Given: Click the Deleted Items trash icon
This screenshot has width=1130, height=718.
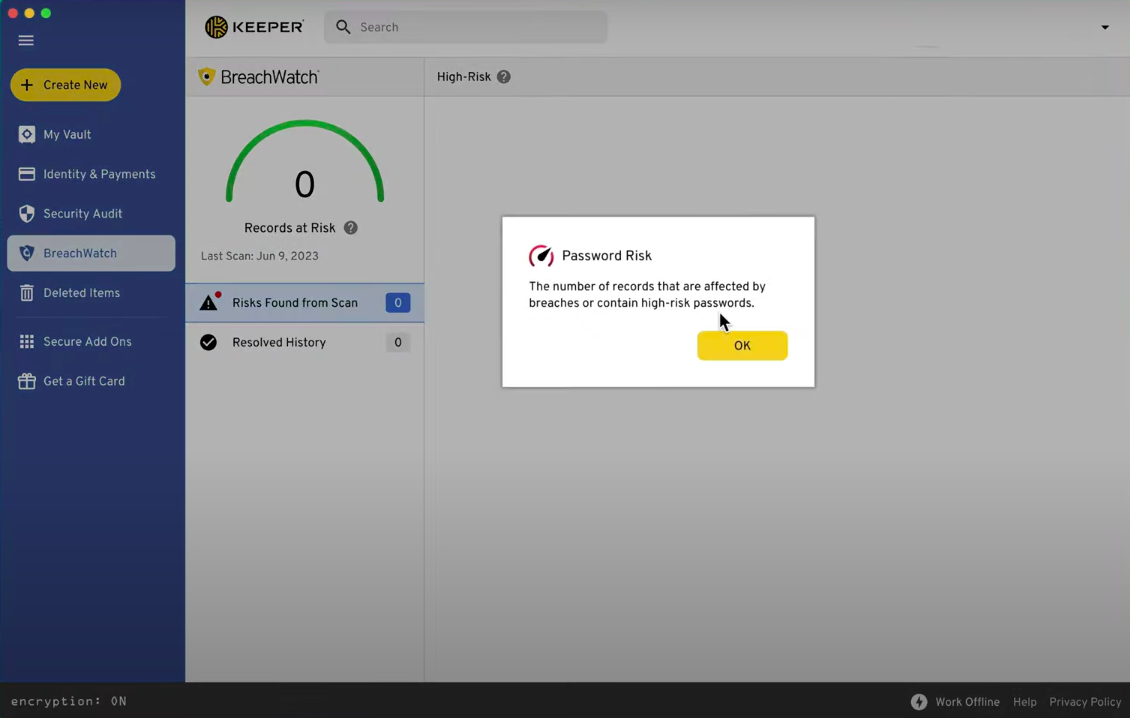Looking at the screenshot, I should pos(27,293).
